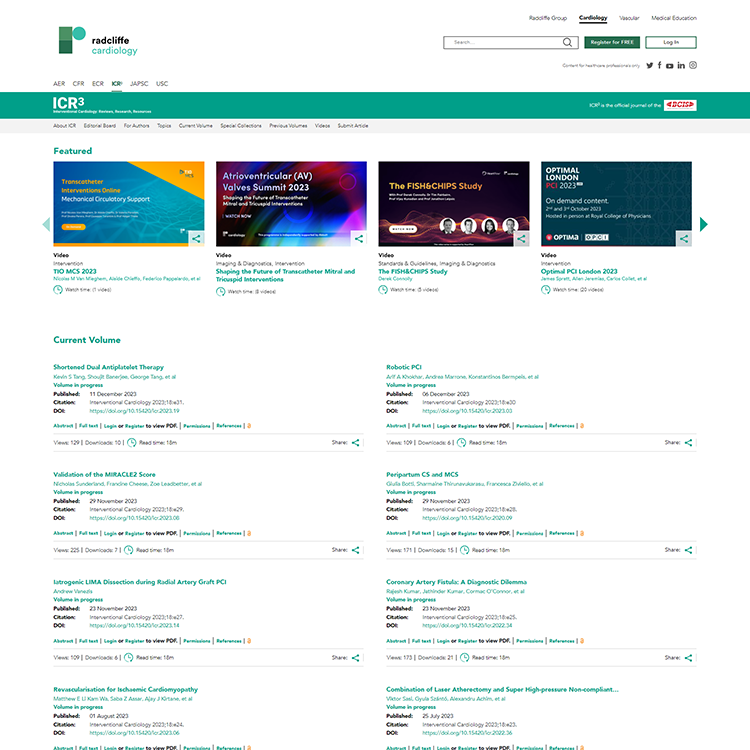
Task: Share the FISH&CHIPS Study video
Action: point(521,238)
